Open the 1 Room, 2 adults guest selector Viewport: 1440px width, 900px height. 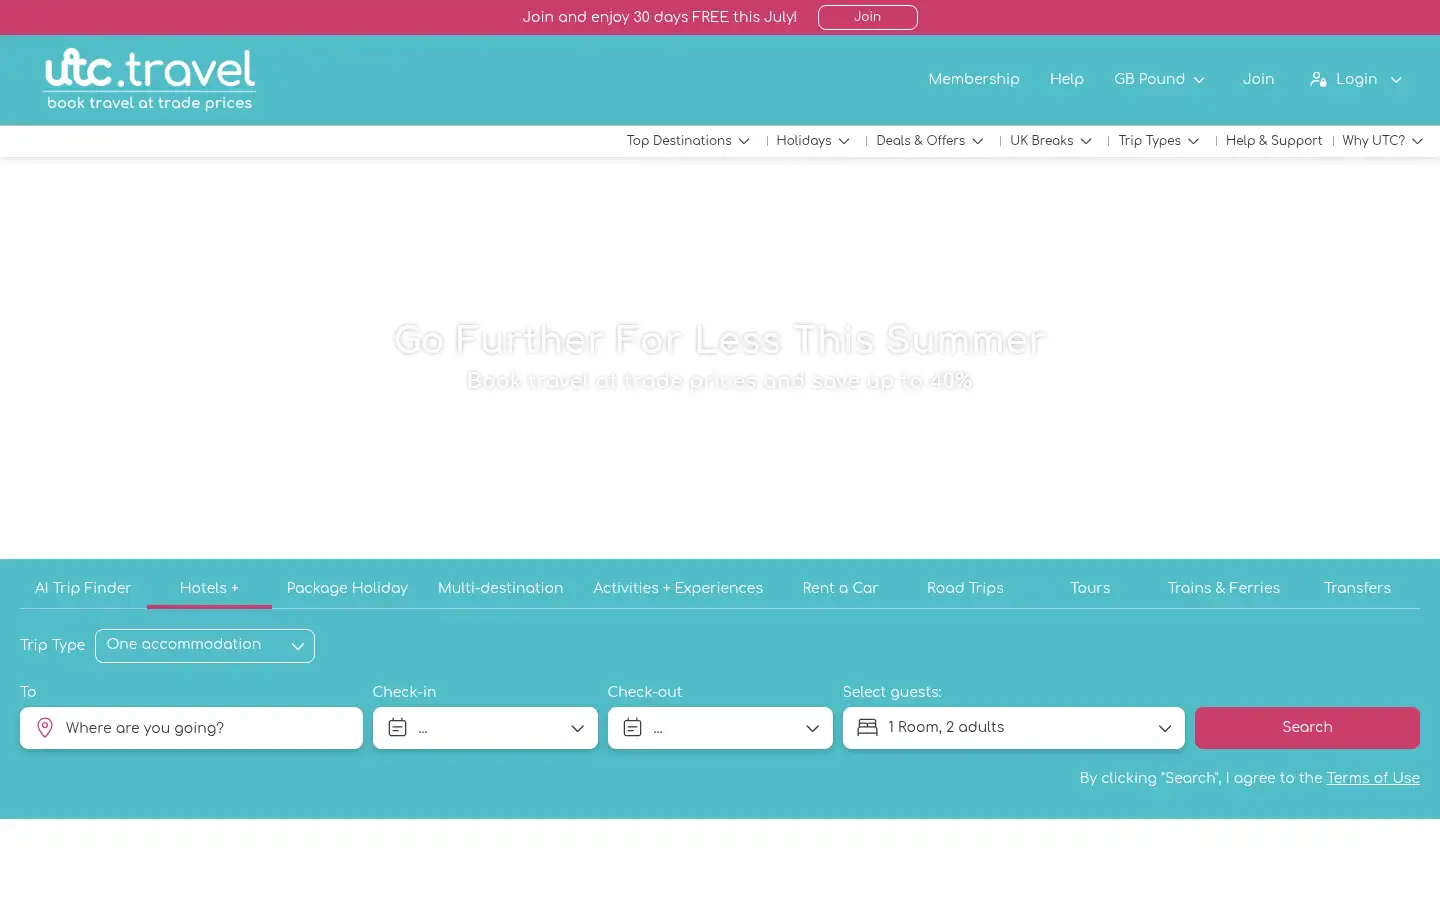pyautogui.click(x=1014, y=728)
